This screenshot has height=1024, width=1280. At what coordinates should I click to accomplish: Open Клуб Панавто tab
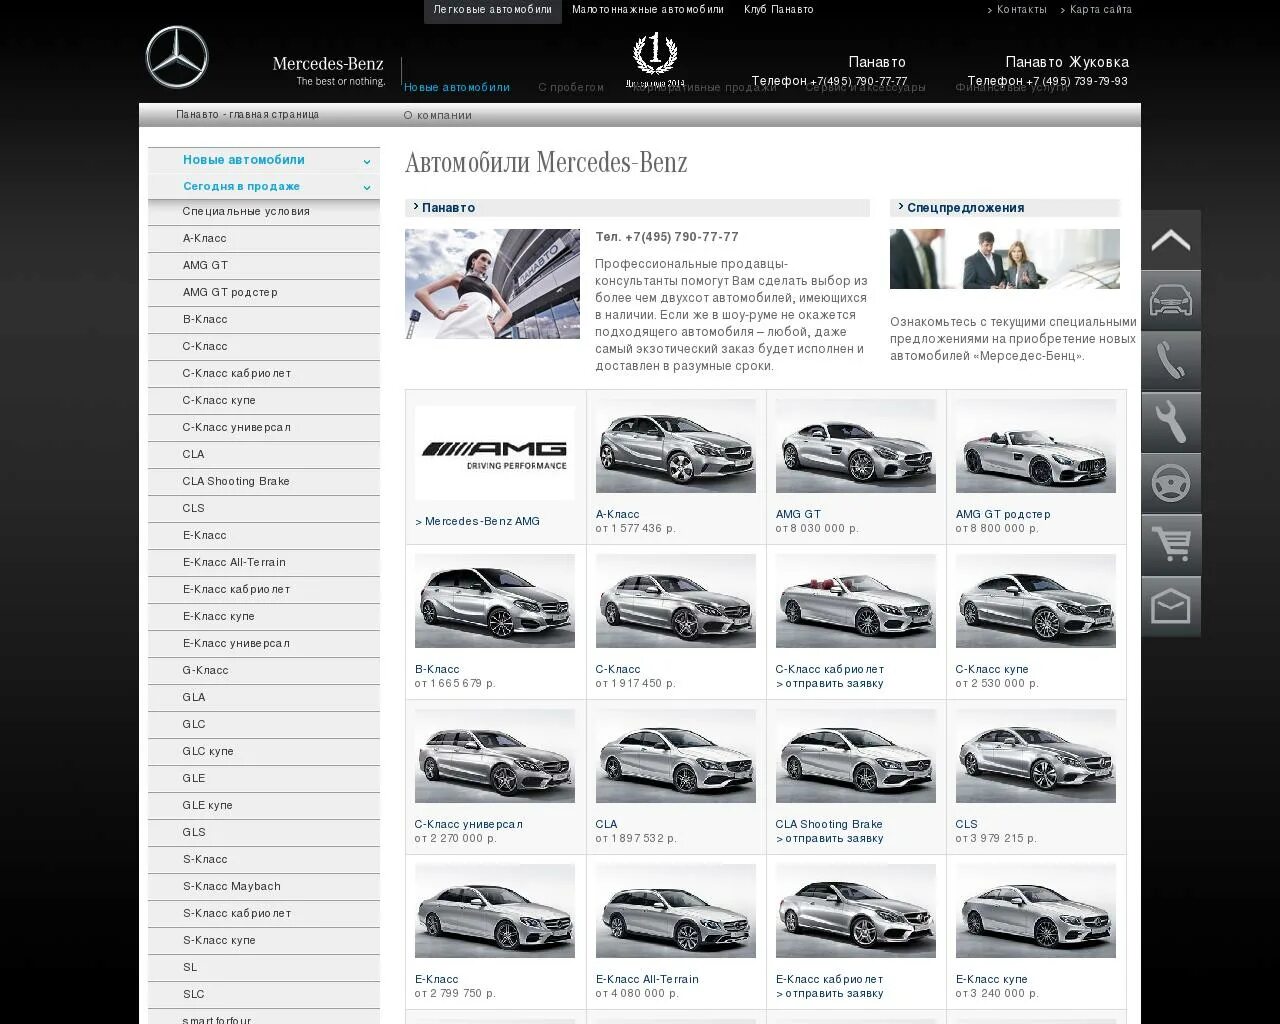[x=779, y=10]
